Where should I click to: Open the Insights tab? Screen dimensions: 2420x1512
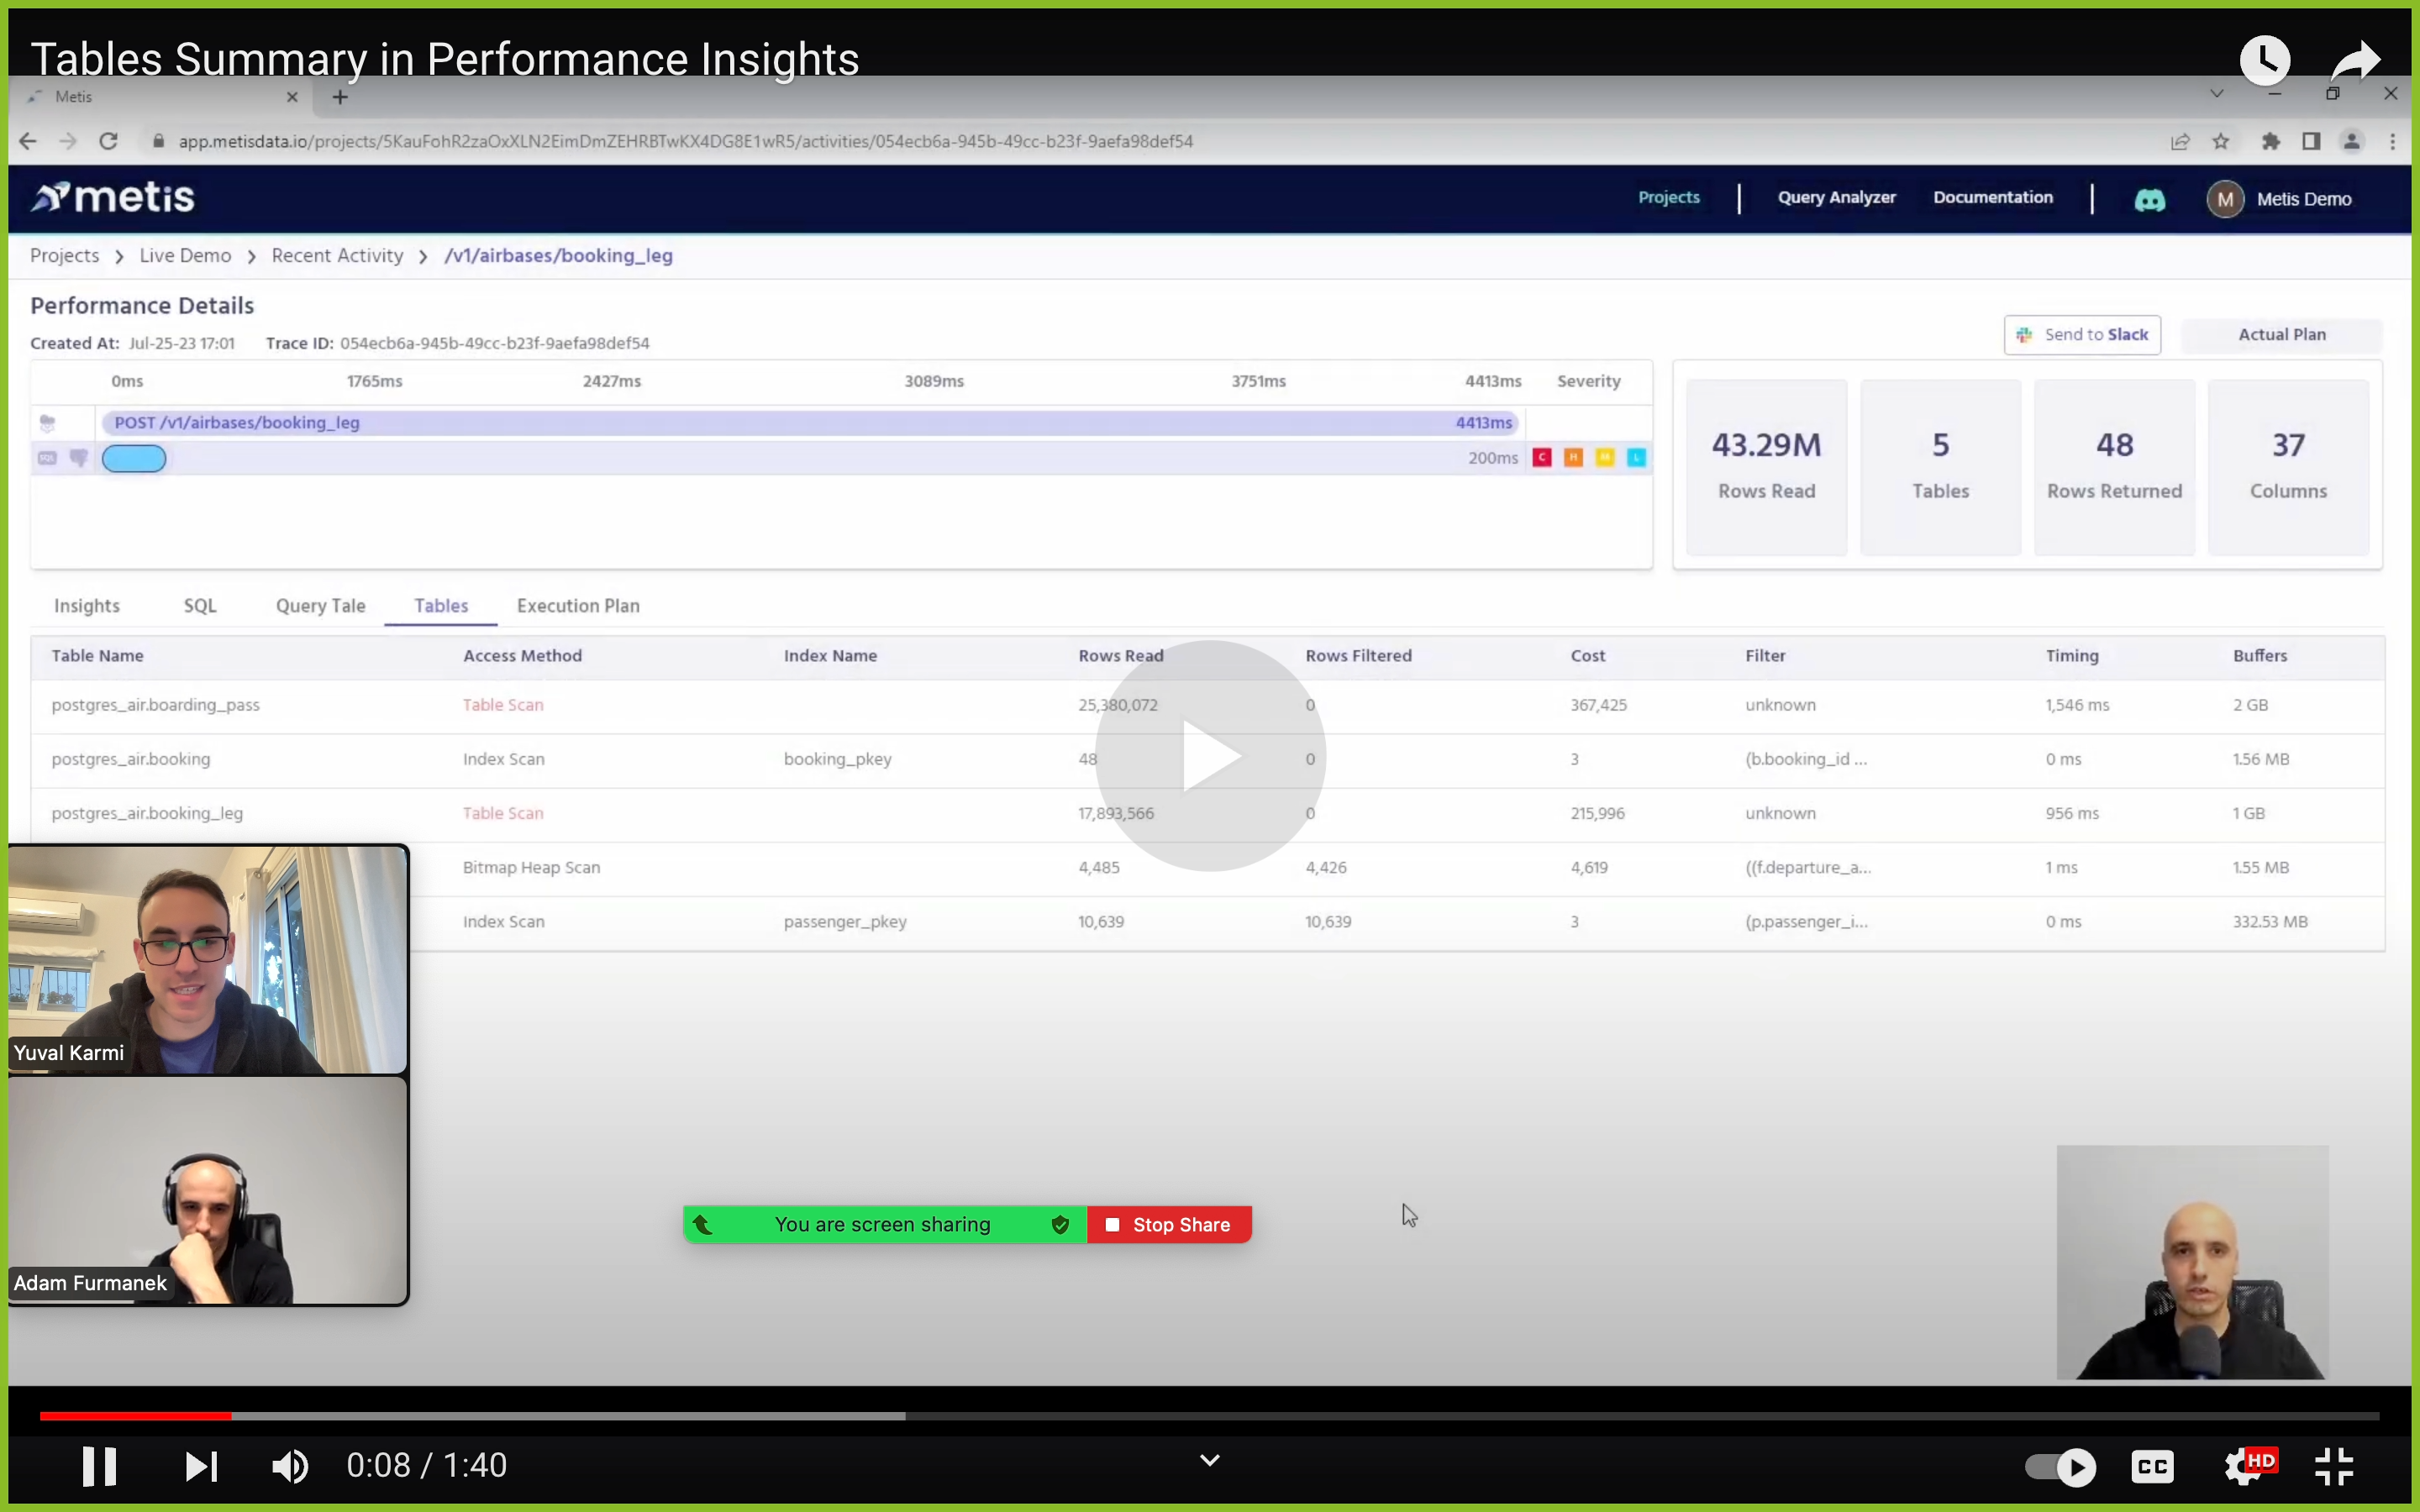(87, 606)
